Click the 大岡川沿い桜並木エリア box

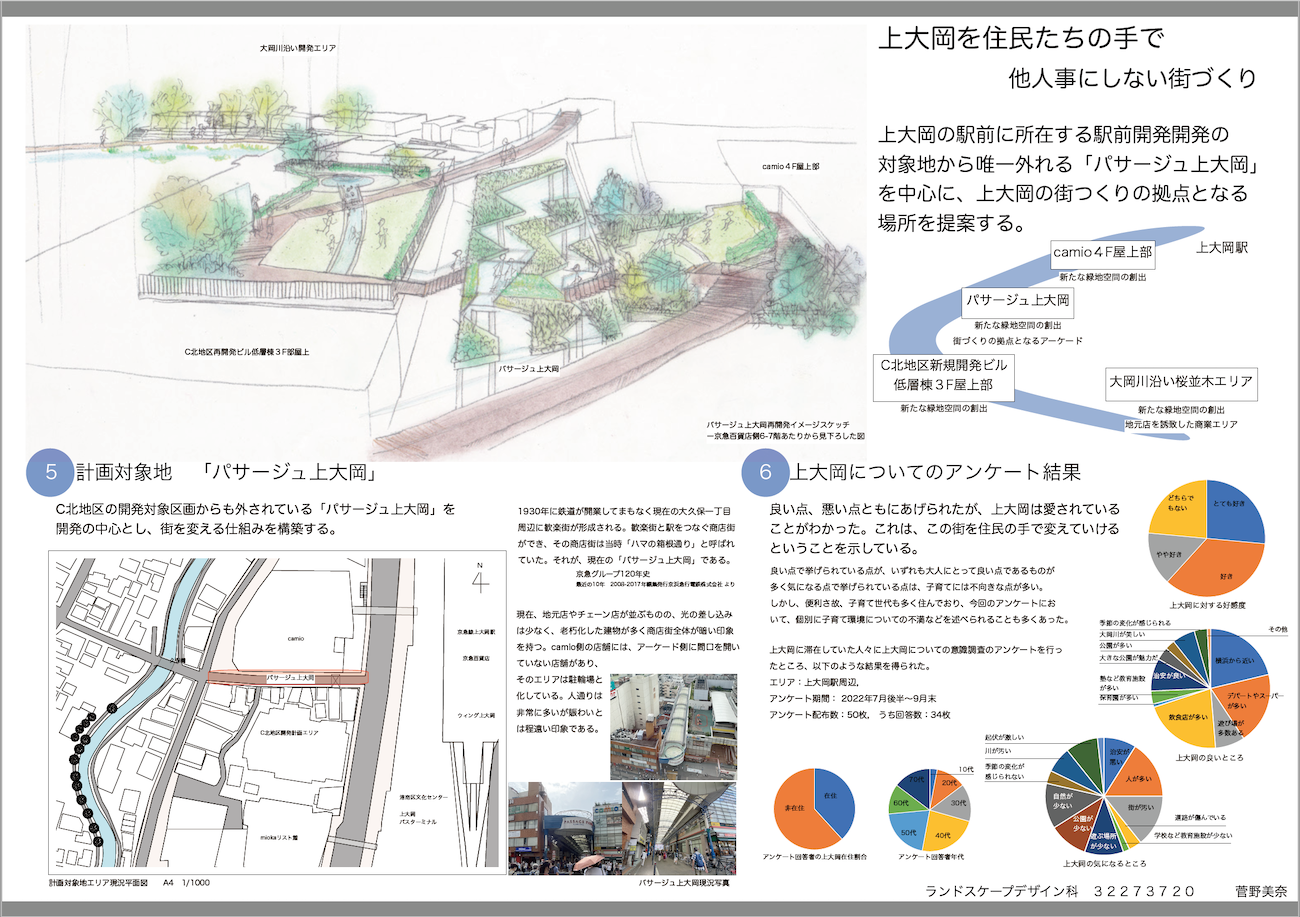pos(1181,382)
